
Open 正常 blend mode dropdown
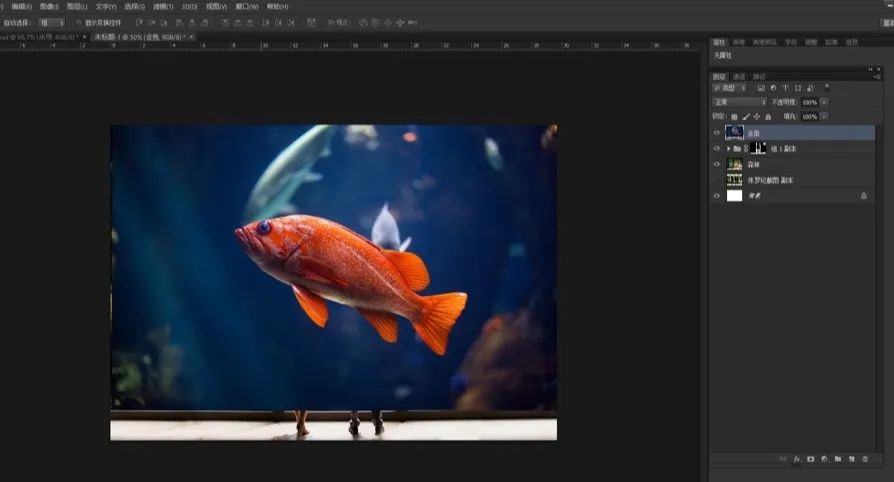[739, 102]
